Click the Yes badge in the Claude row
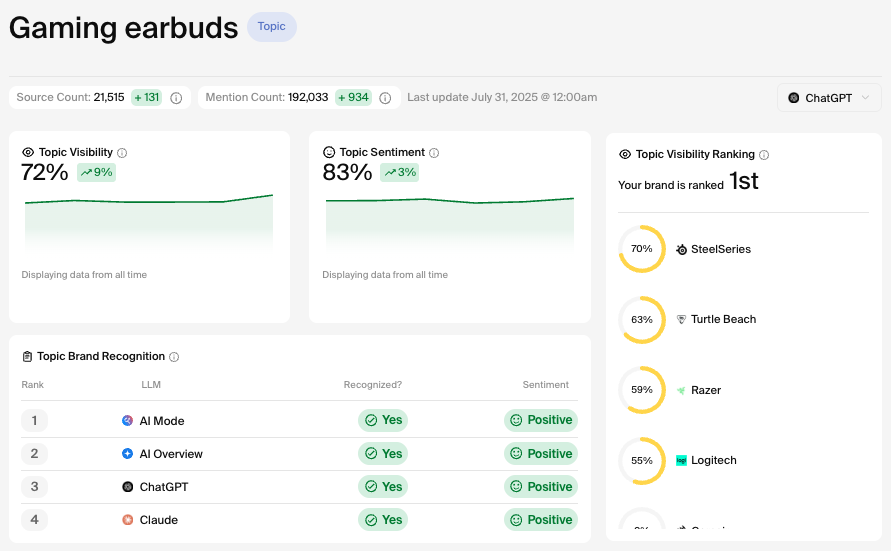Viewport: 891px width, 551px height. (383, 520)
